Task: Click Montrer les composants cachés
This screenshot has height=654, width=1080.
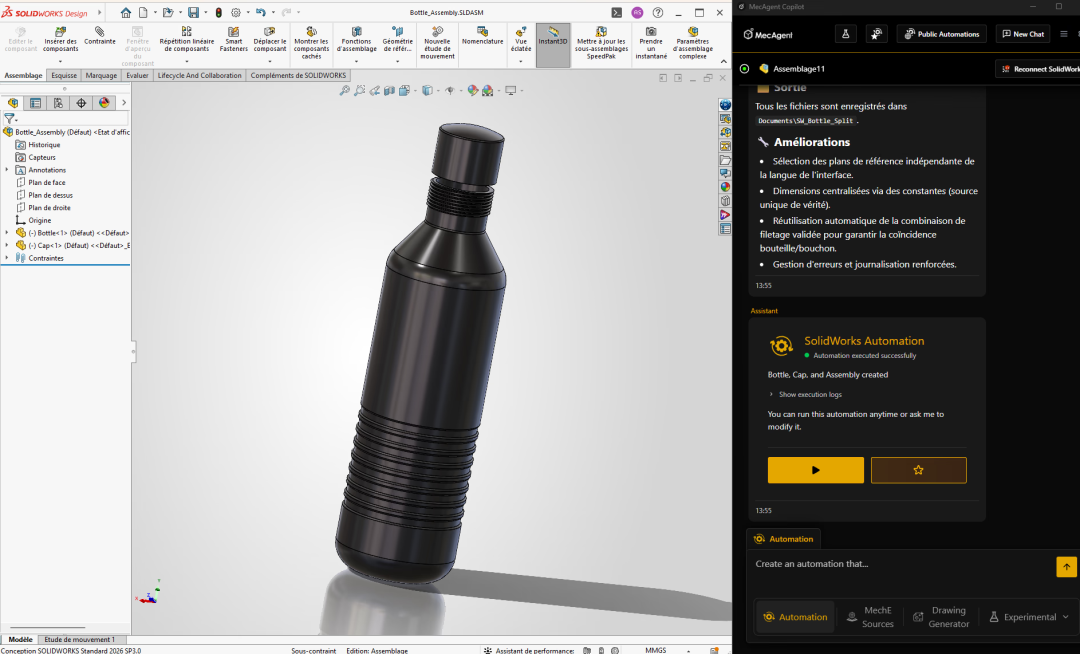Action: click(x=311, y=43)
